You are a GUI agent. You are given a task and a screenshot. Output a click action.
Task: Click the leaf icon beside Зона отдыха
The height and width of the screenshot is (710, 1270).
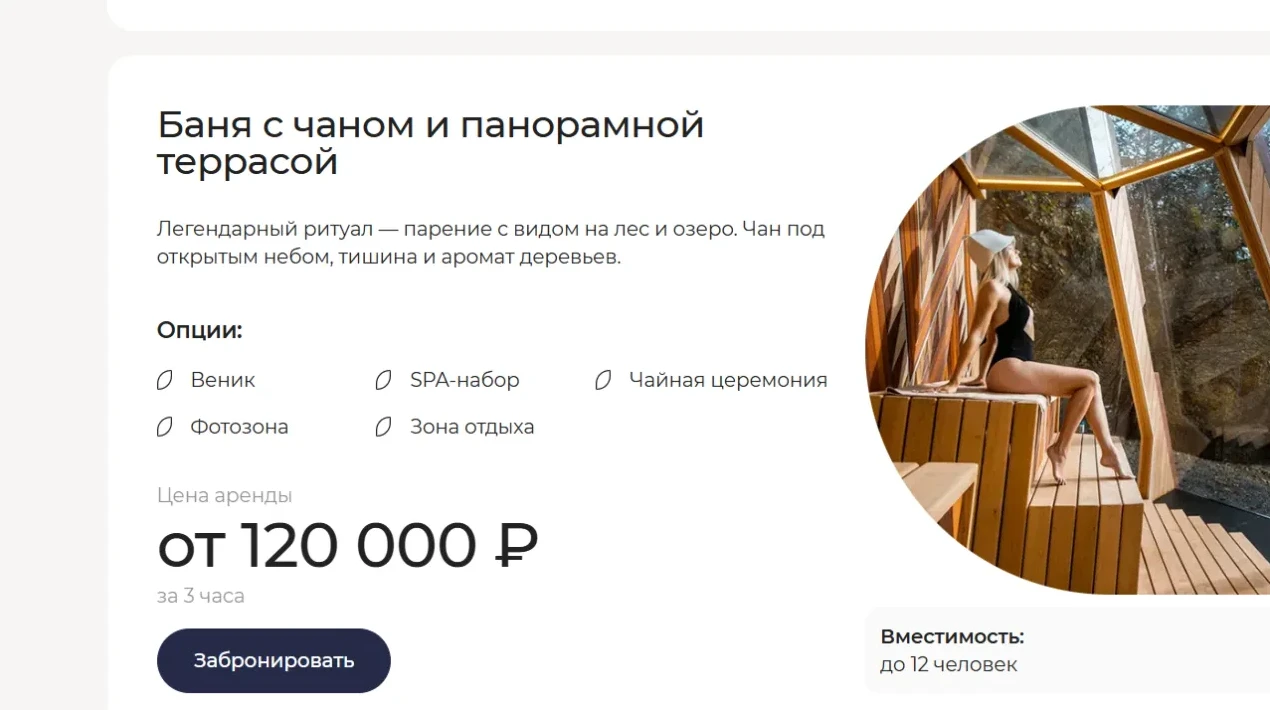(x=383, y=427)
